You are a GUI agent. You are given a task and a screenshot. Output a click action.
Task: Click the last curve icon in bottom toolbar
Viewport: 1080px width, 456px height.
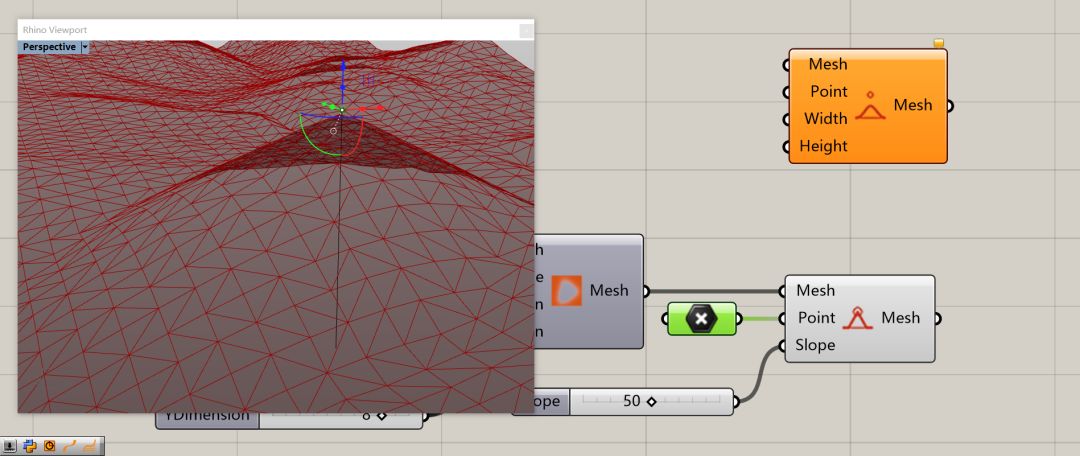pyautogui.click(x=89, y=446)
